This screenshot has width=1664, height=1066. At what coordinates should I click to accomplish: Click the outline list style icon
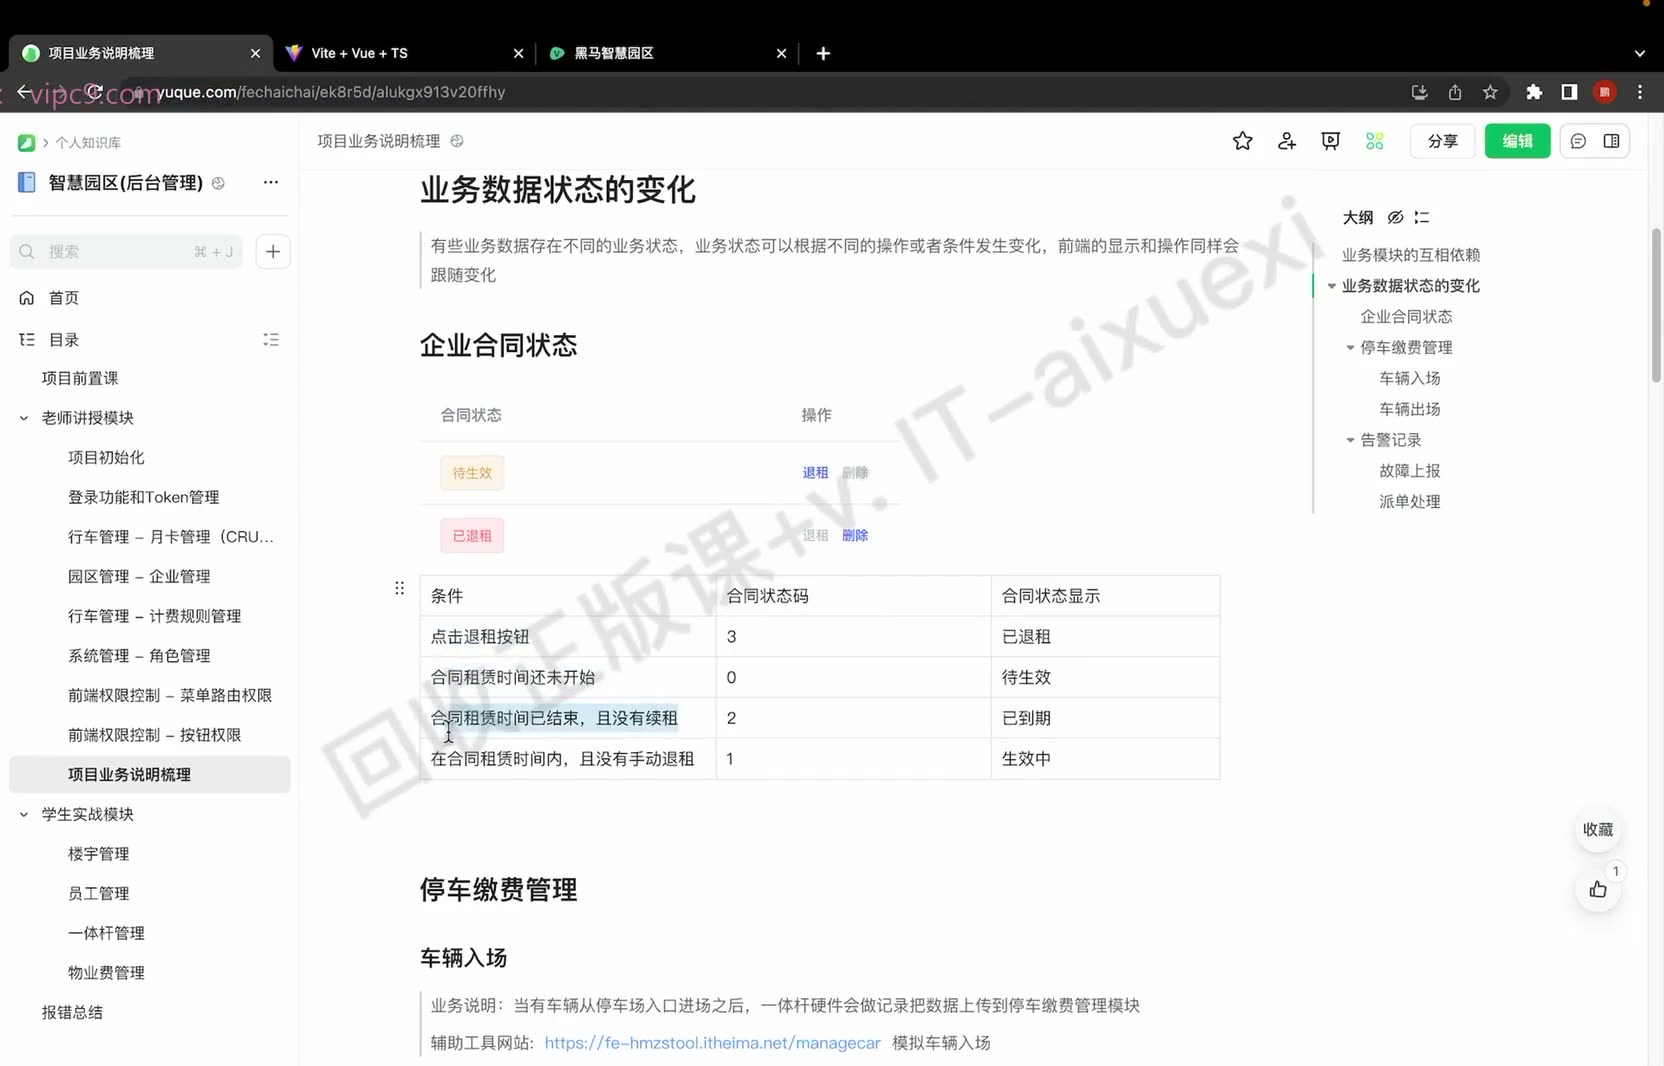[x=1422, y=217]
